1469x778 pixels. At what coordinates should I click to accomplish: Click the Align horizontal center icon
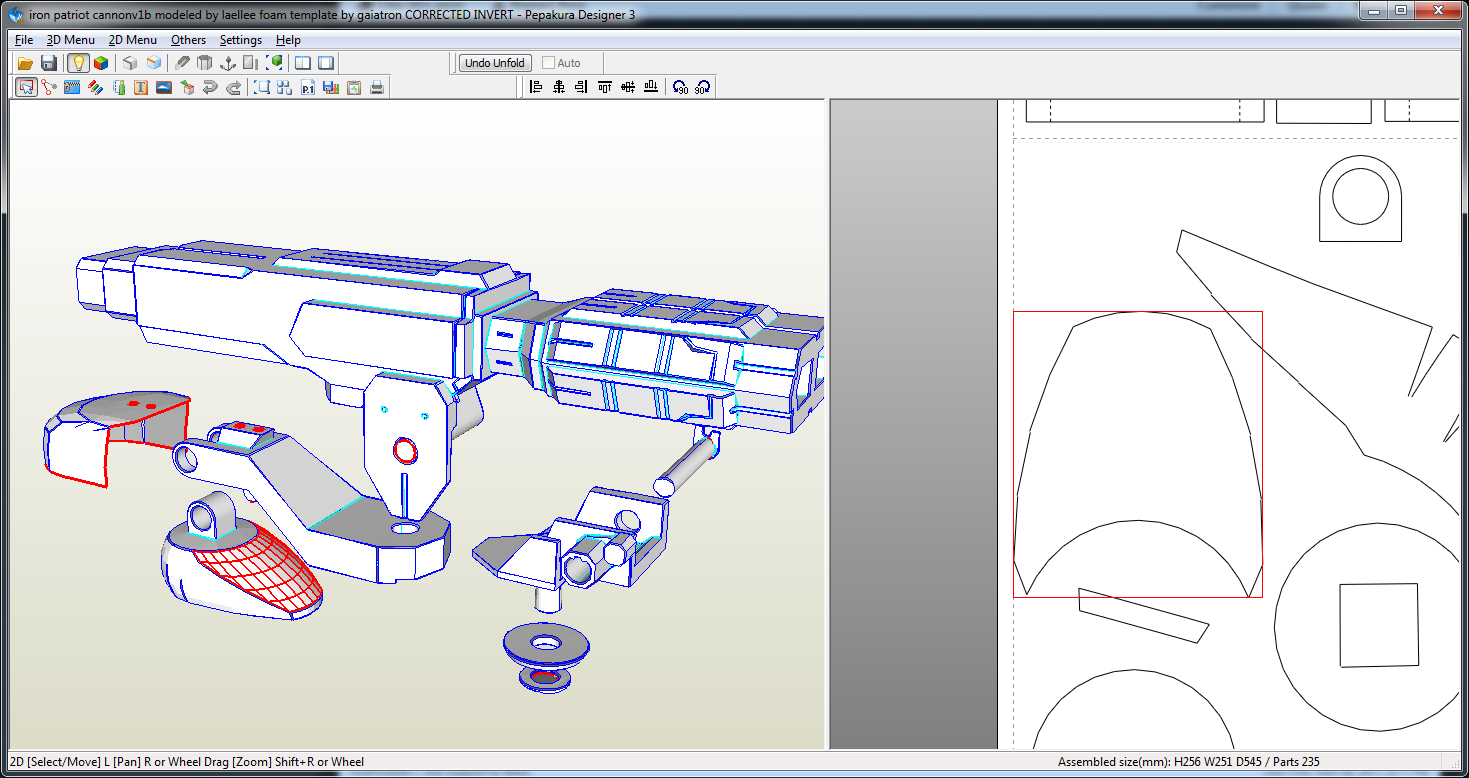[559, 88]
